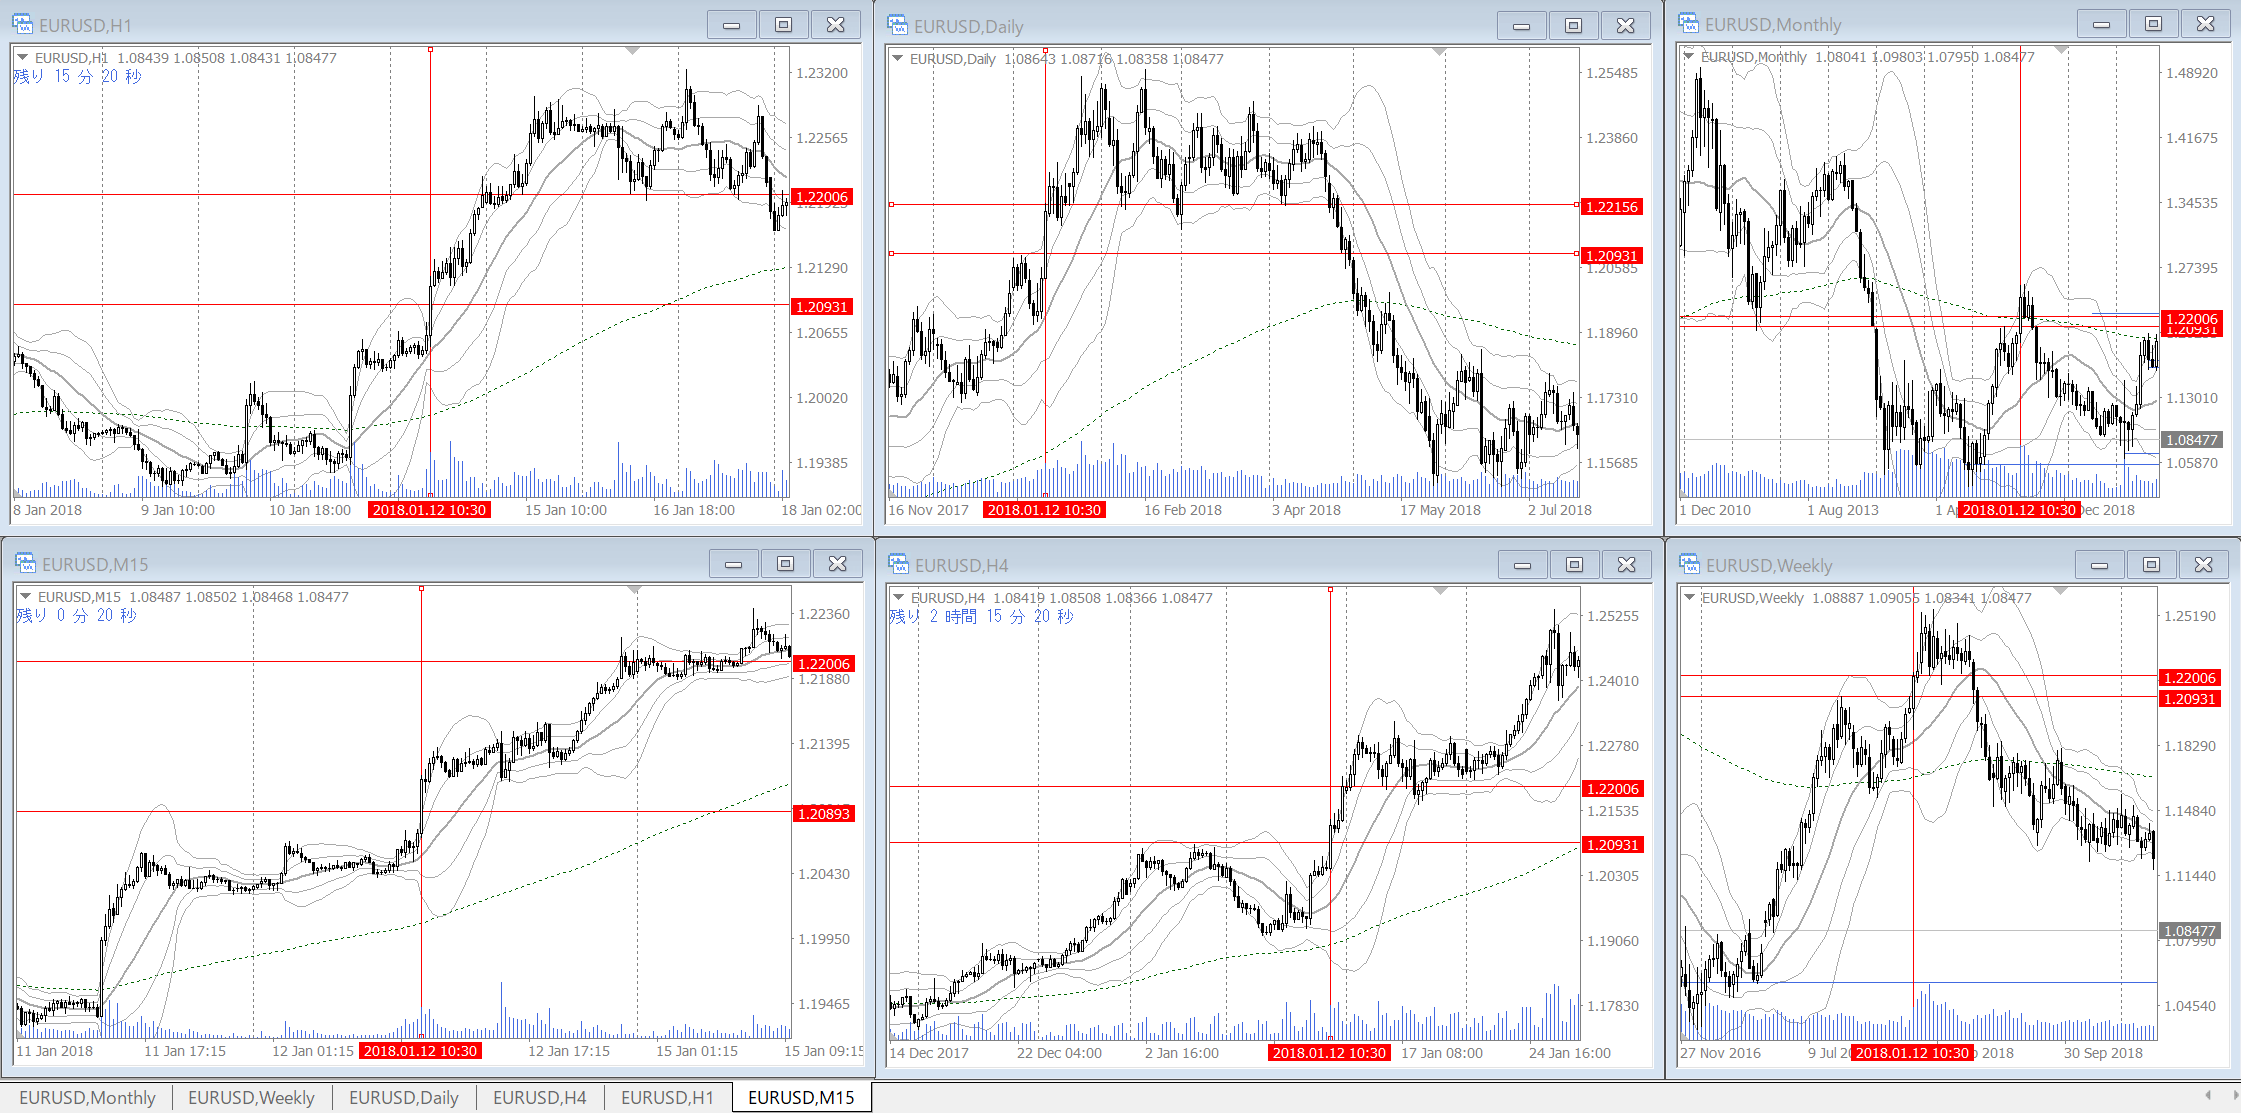Click the 2018.01.12 10:30 date label in Daily chart
Image resolution: width=2241 pixels, height=1114 pixels.
coord(1044,510)
